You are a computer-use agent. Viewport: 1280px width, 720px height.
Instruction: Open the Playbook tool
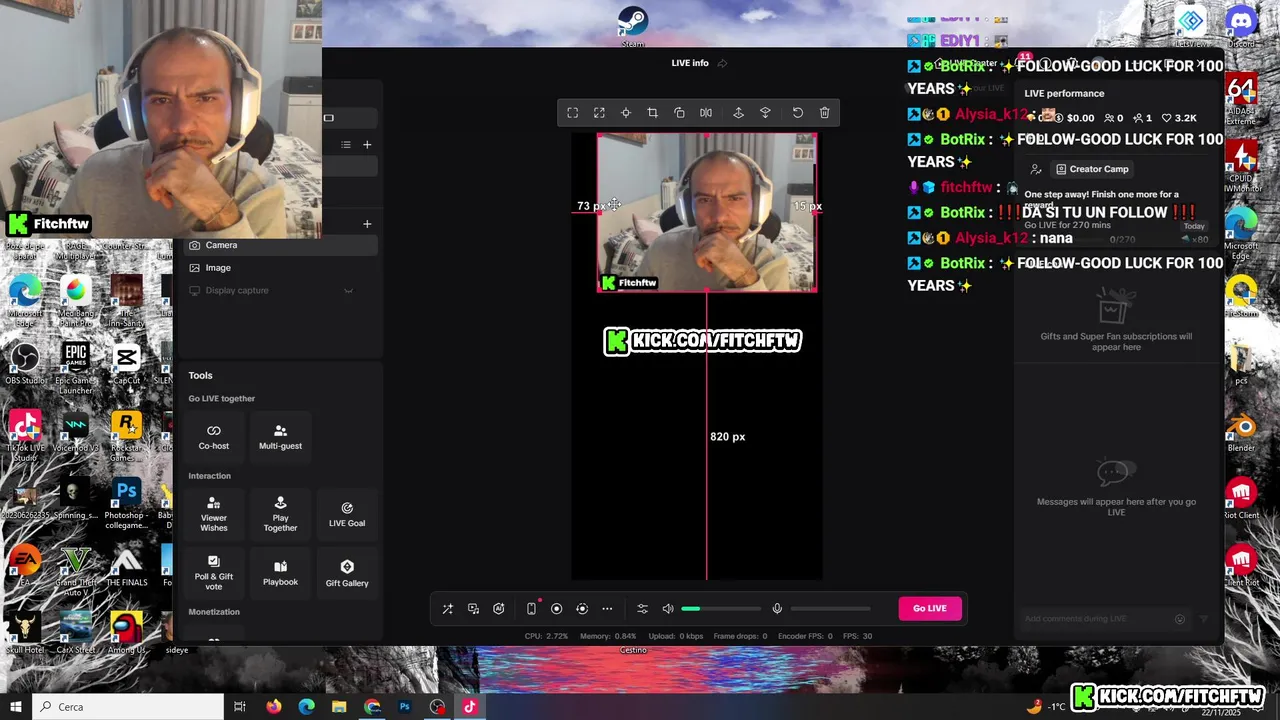pyautogui.click(x=280, y=572)
